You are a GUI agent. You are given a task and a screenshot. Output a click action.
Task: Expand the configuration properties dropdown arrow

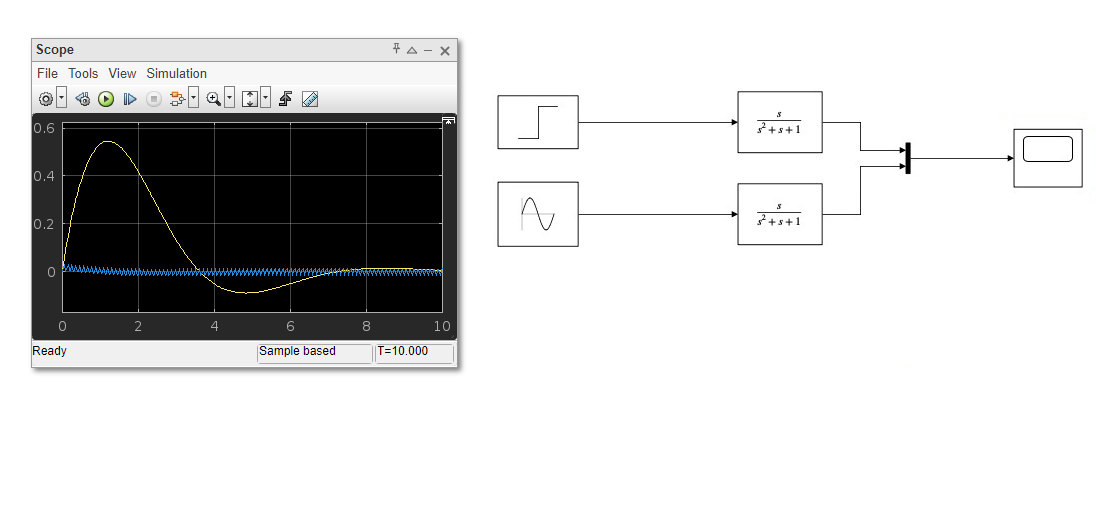(x=62, y=99)
